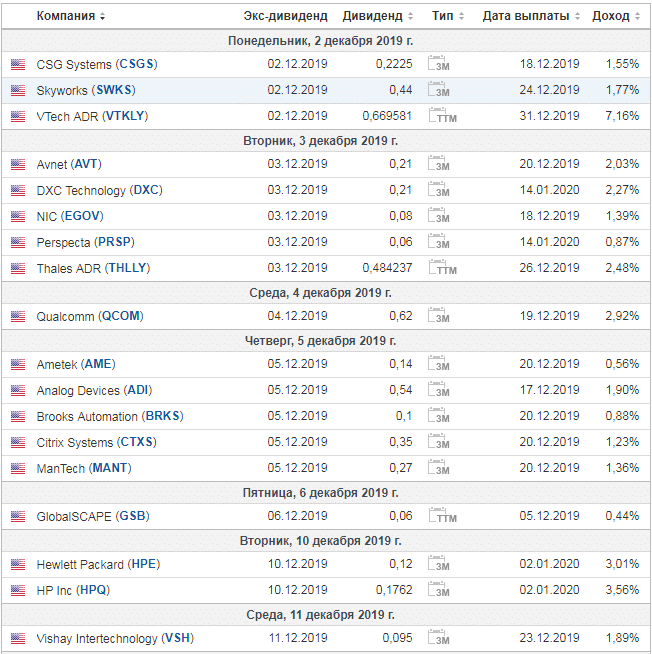Open the ManTech (MANT) company link
This screenshot has height=654, width=652.
[83, 468]
